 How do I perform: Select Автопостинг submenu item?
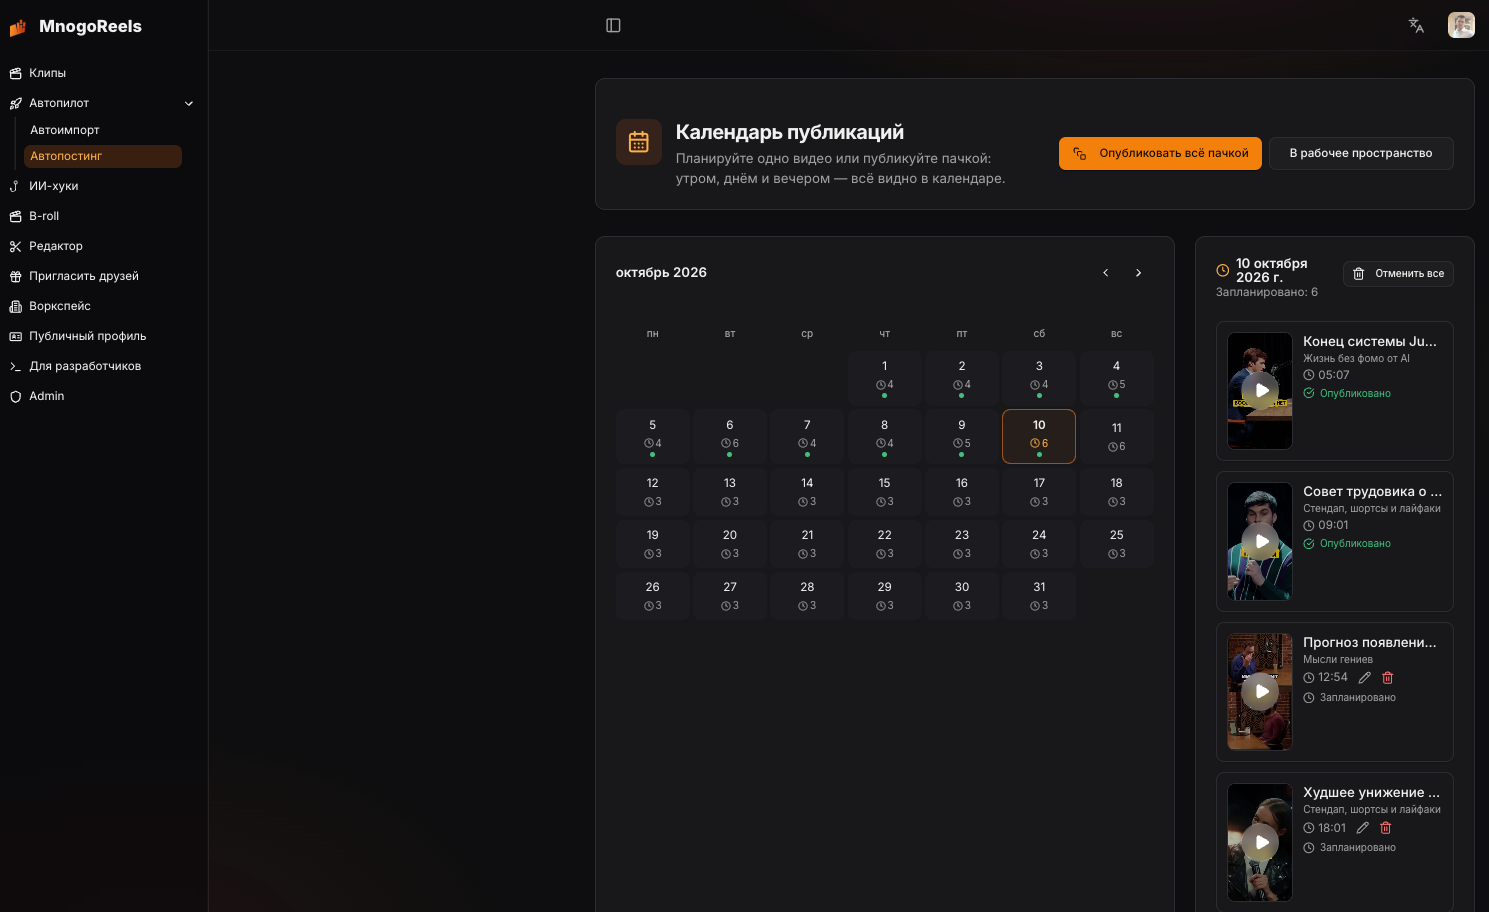(x=103, y=156)
